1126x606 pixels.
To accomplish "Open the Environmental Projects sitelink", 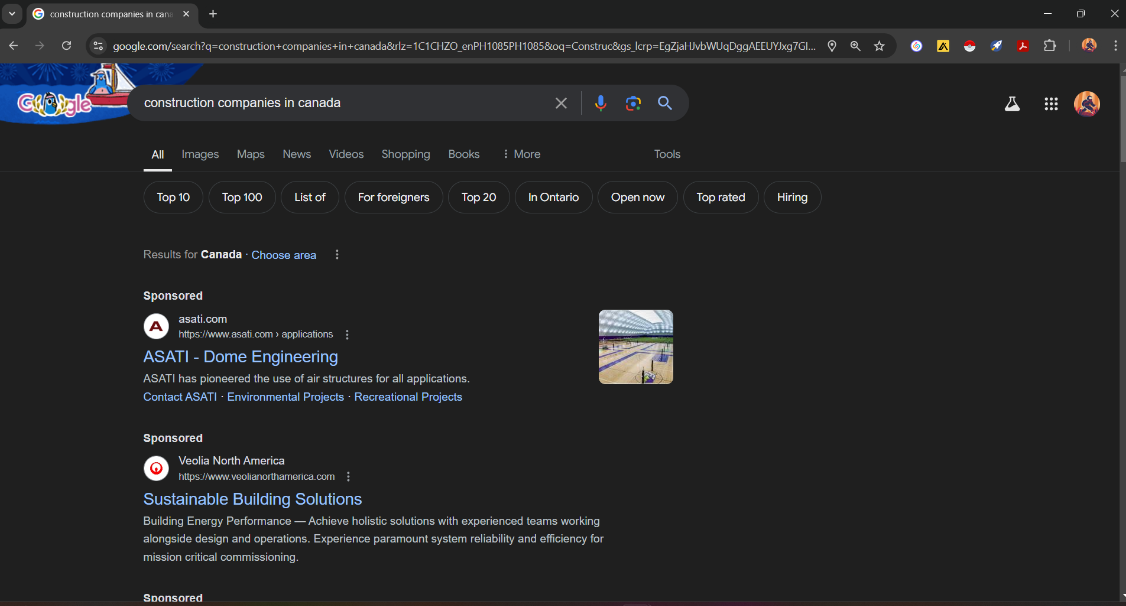I will point(286,397).
